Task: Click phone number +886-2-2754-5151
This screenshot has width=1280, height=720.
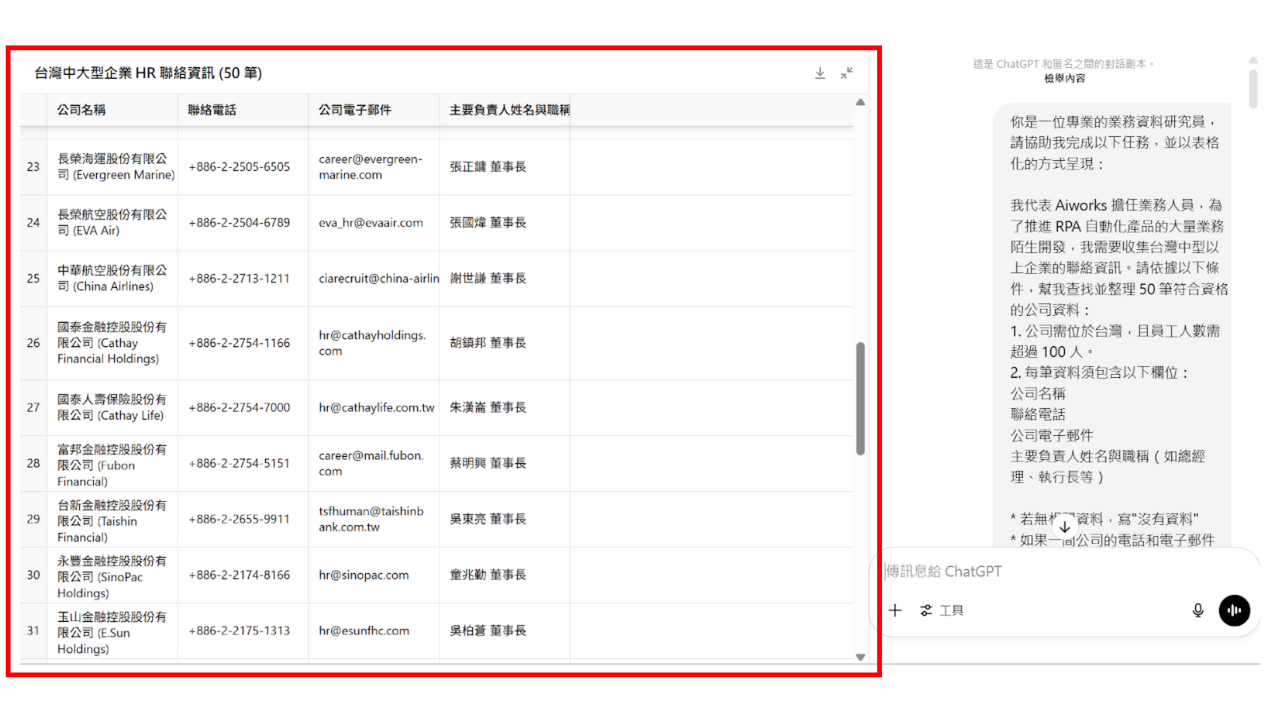Action: click(239, 463)
